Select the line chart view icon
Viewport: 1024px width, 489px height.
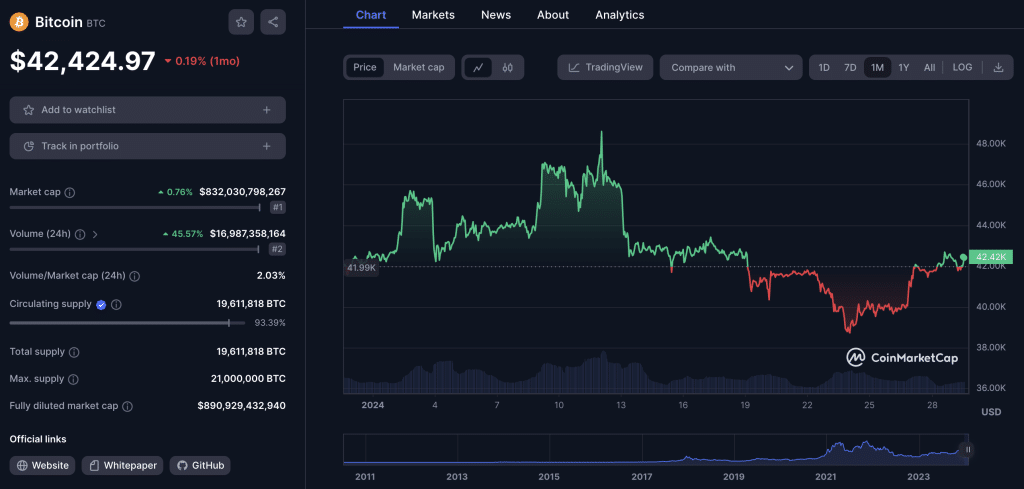(478, 67)
